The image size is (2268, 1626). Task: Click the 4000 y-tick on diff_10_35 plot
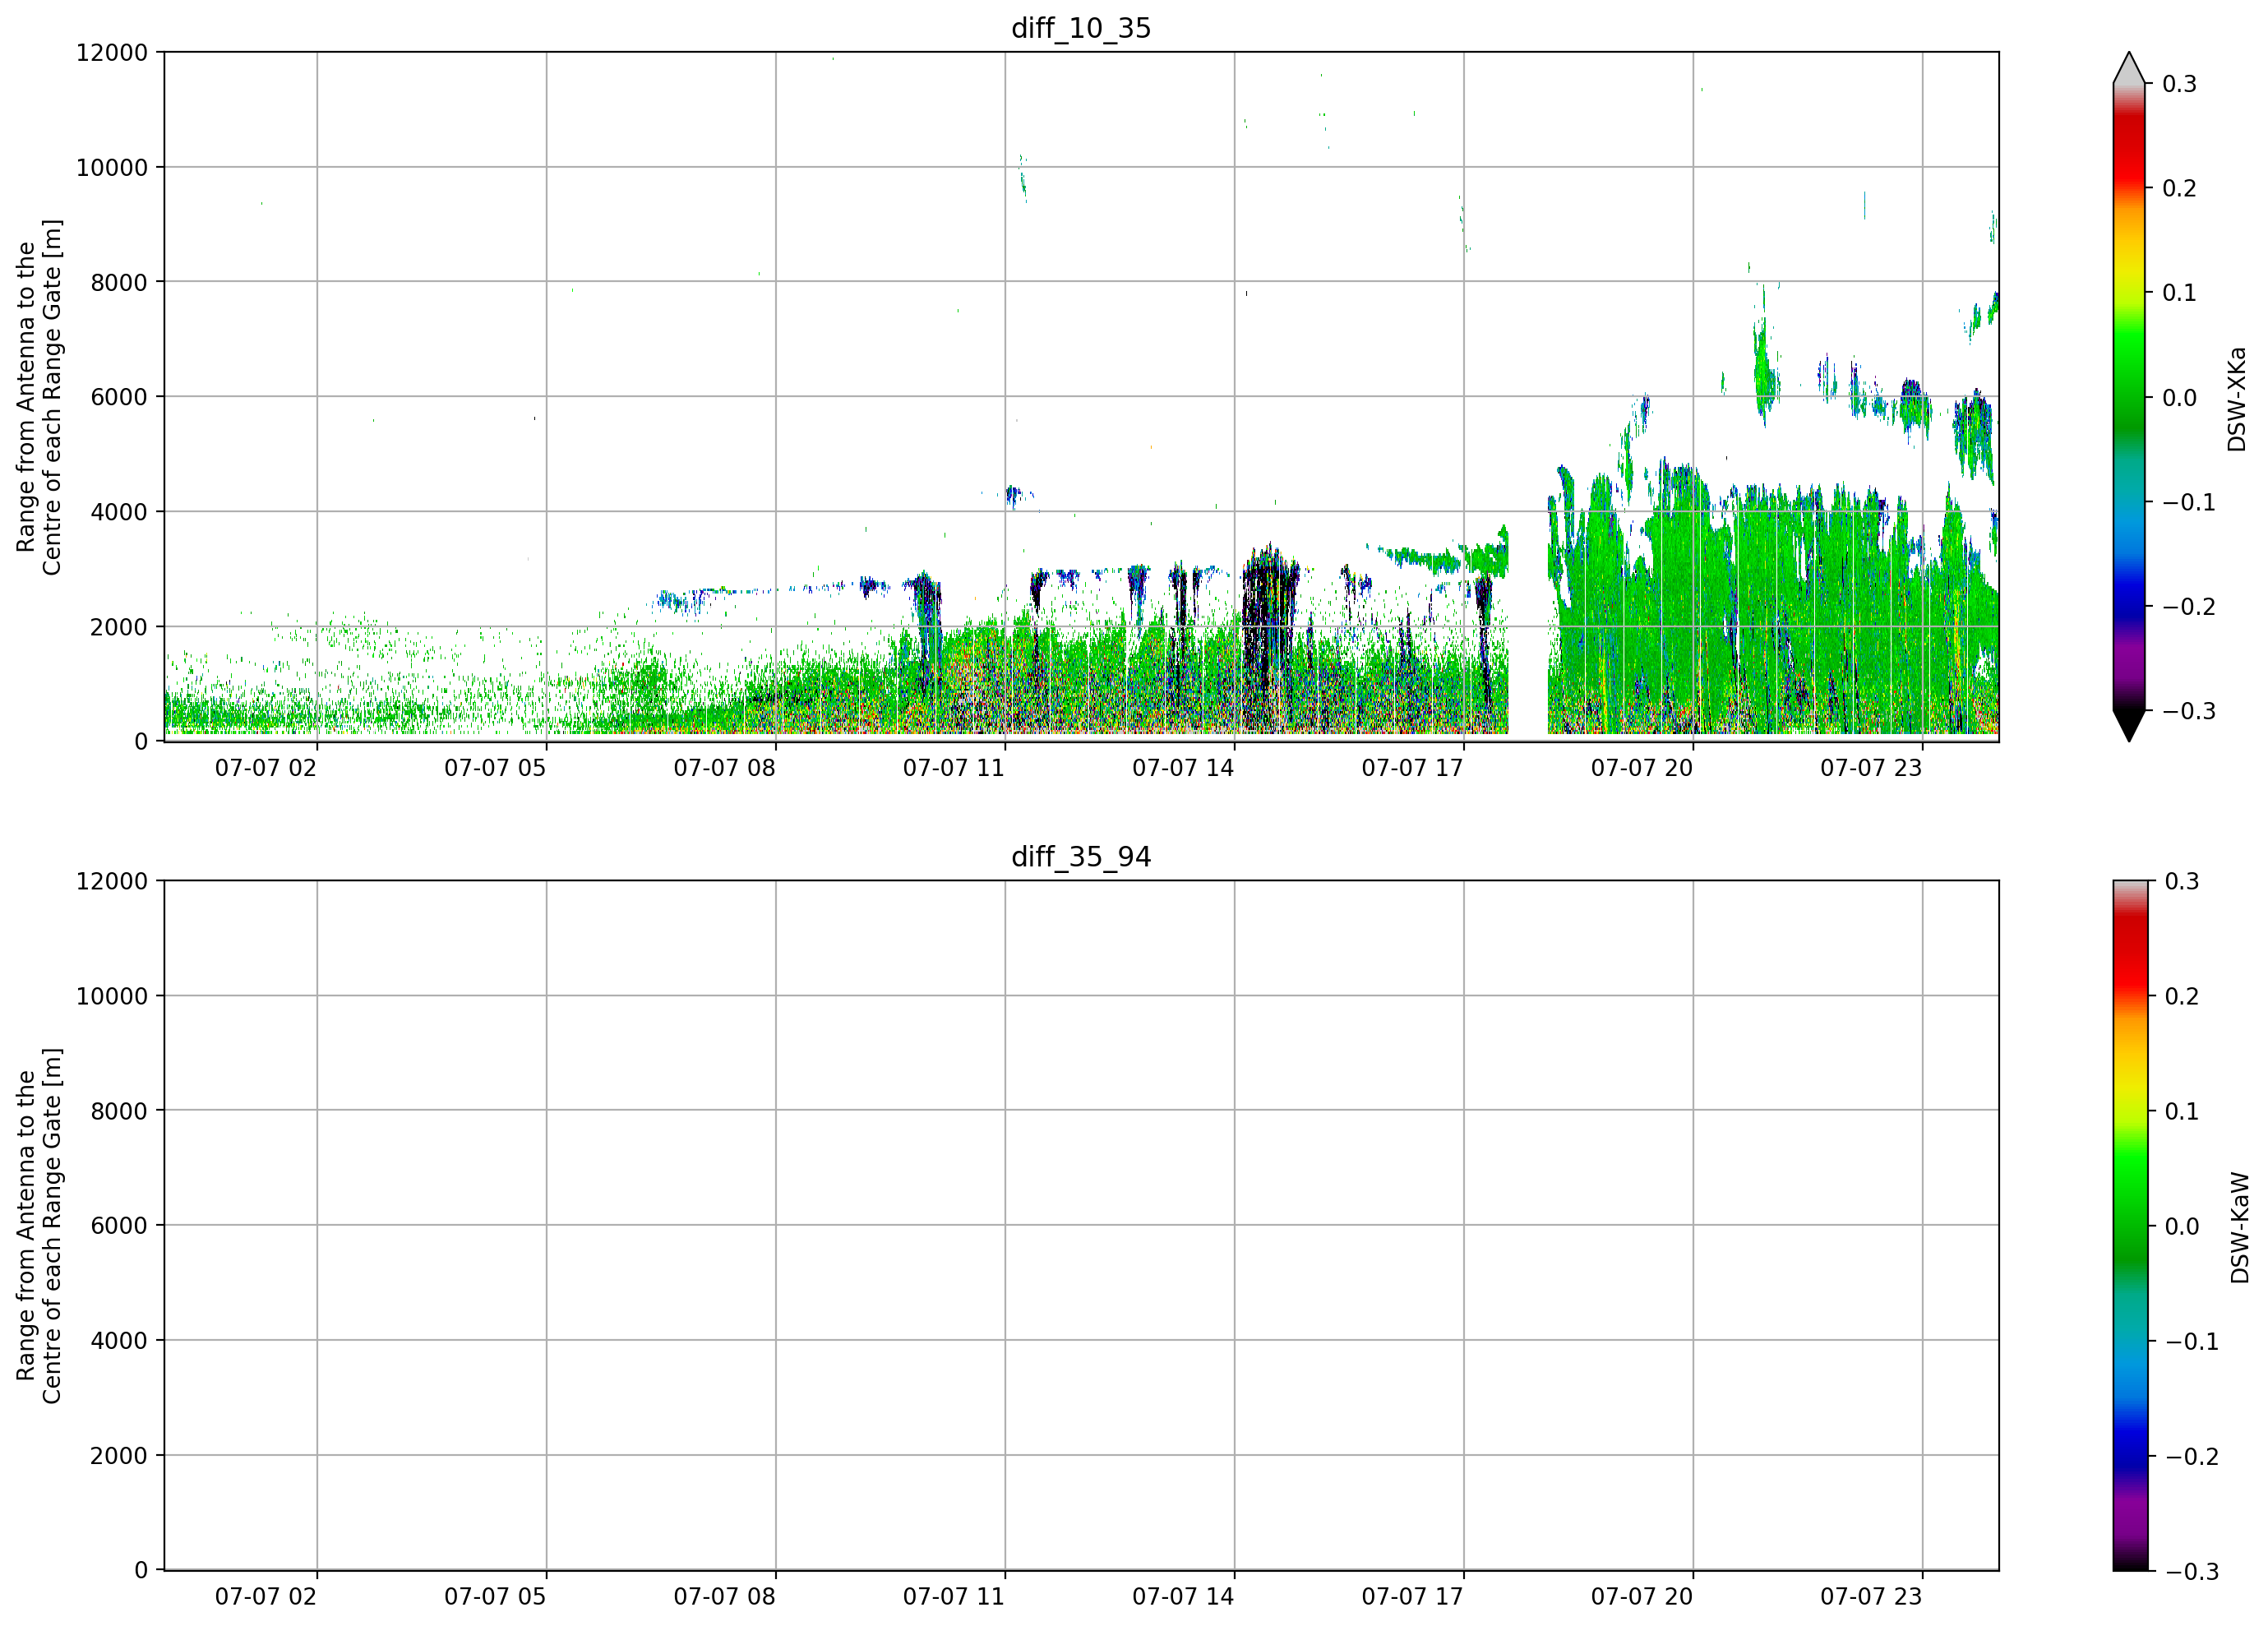point(119,512)
